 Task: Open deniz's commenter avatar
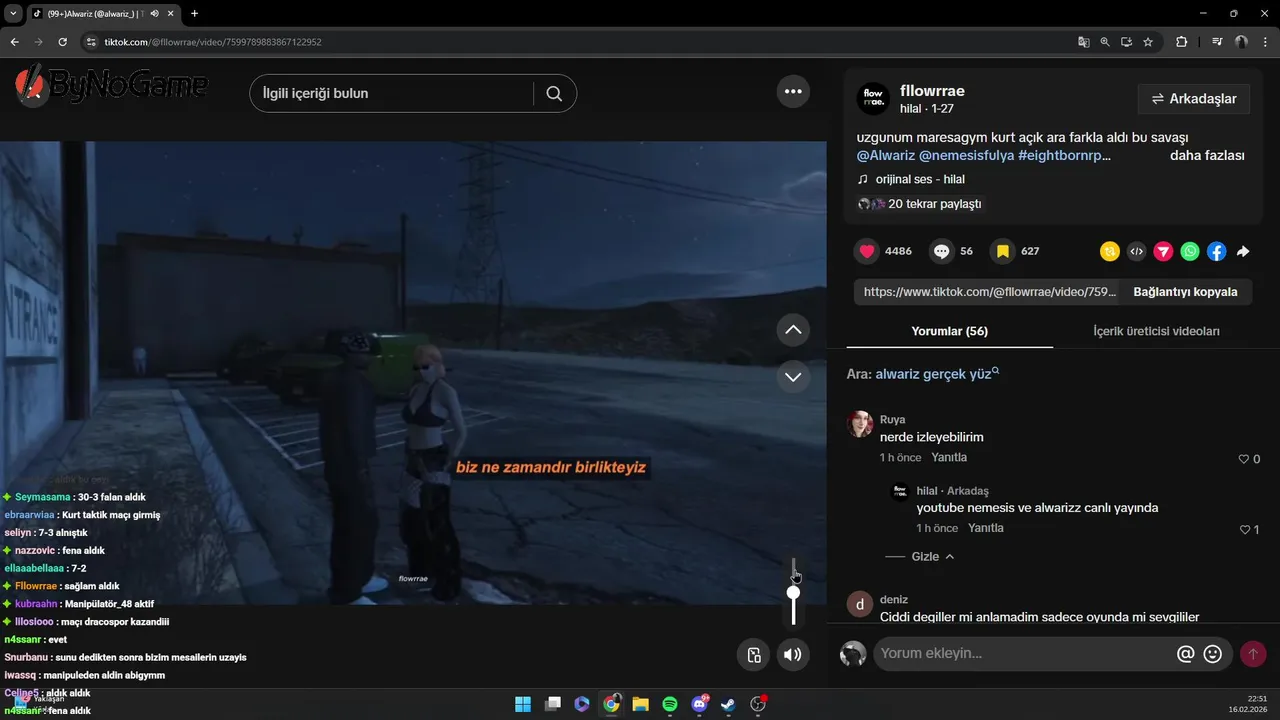click(860, 604)
